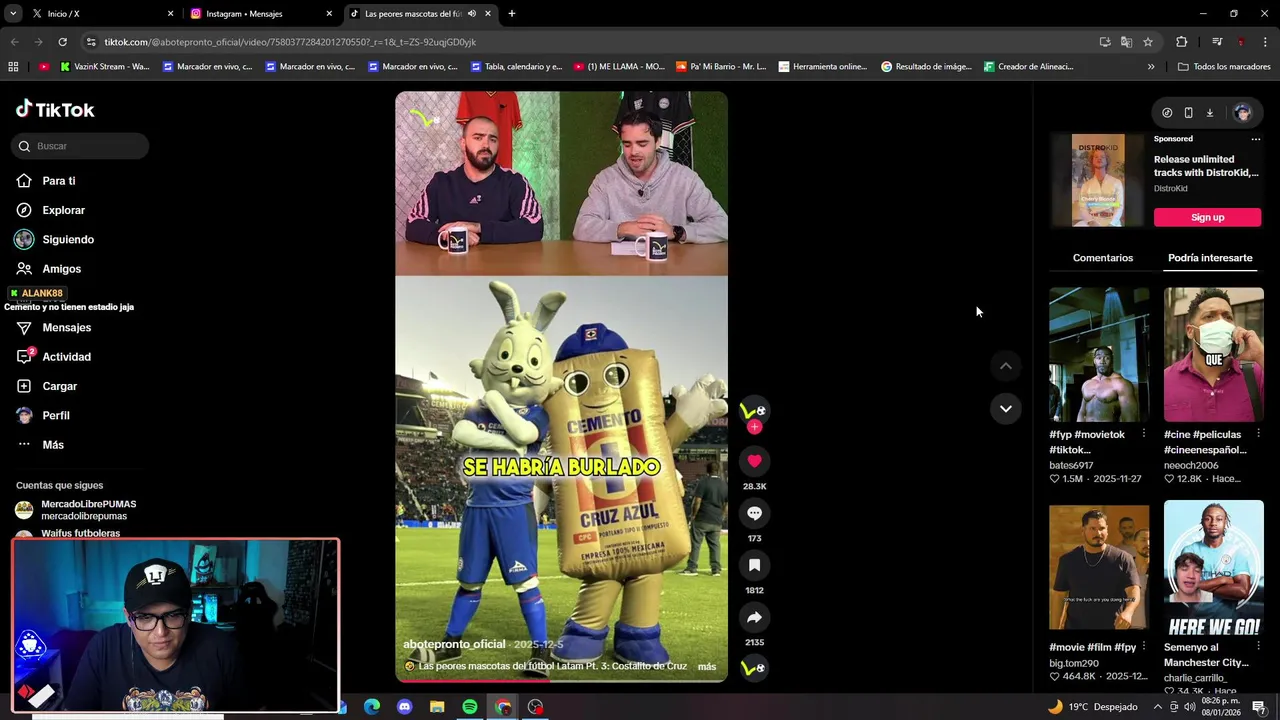
Task: Open a new browser tab
Action: [x=512, y=14]
